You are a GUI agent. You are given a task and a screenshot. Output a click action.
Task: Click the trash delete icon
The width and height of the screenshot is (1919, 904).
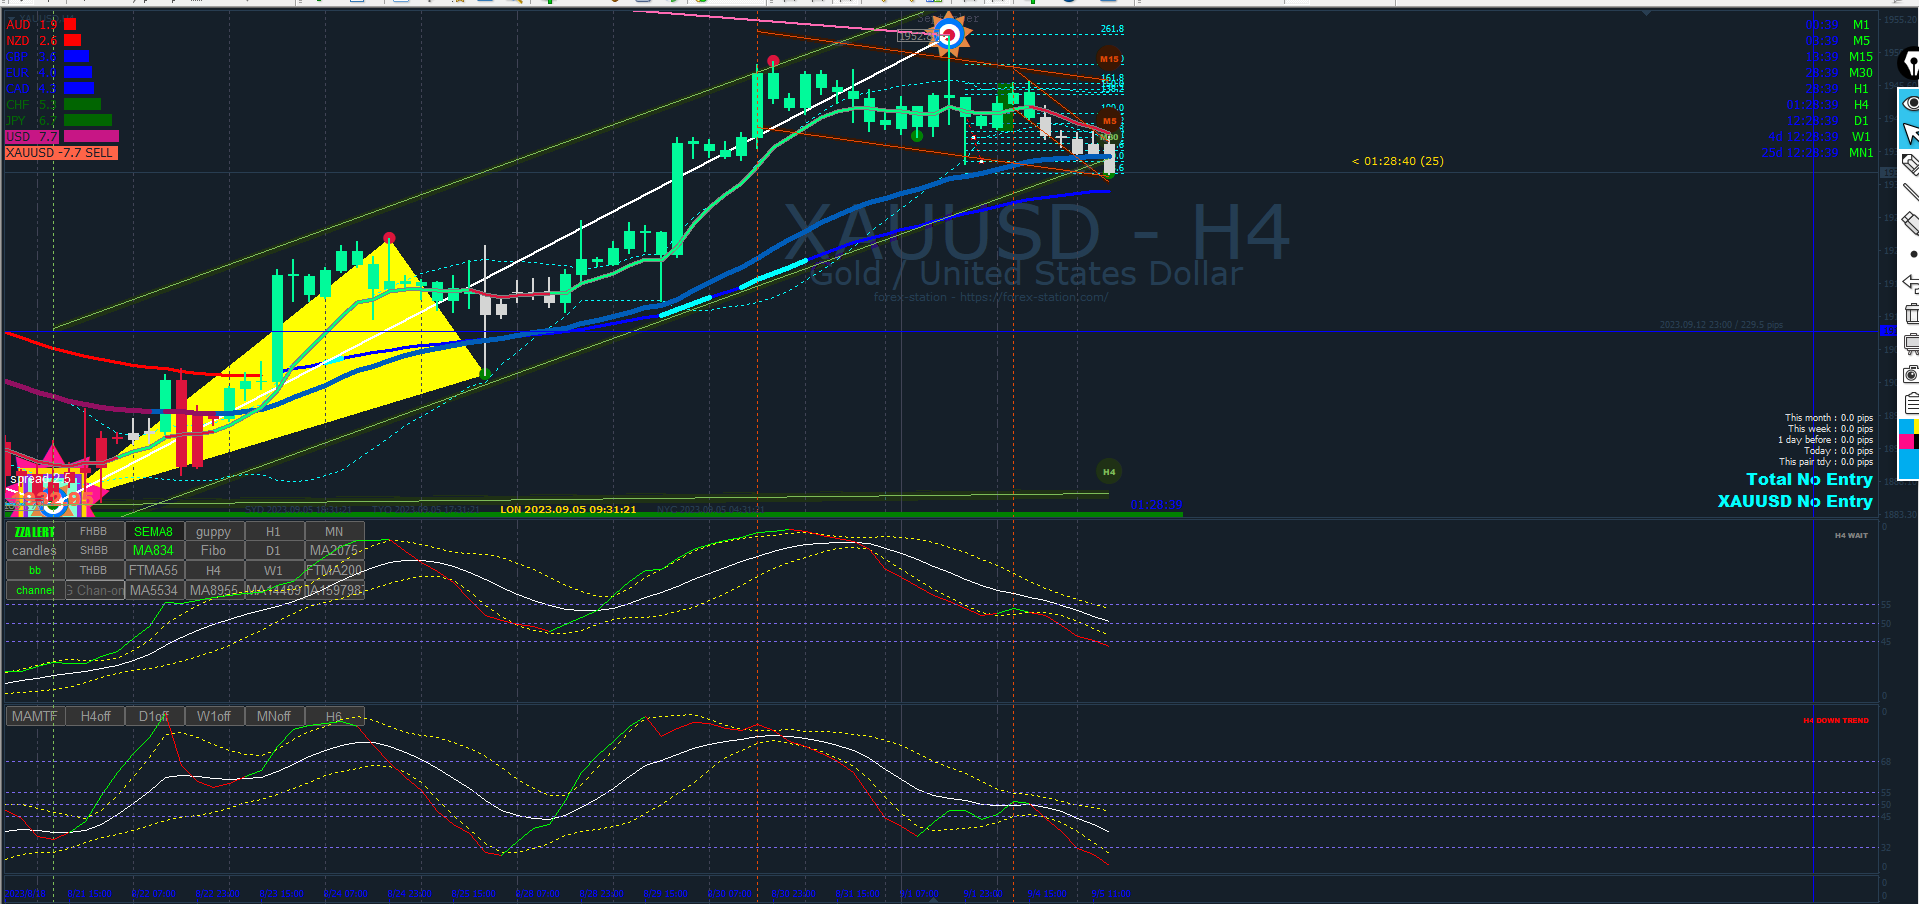(x=1911, y=314)
